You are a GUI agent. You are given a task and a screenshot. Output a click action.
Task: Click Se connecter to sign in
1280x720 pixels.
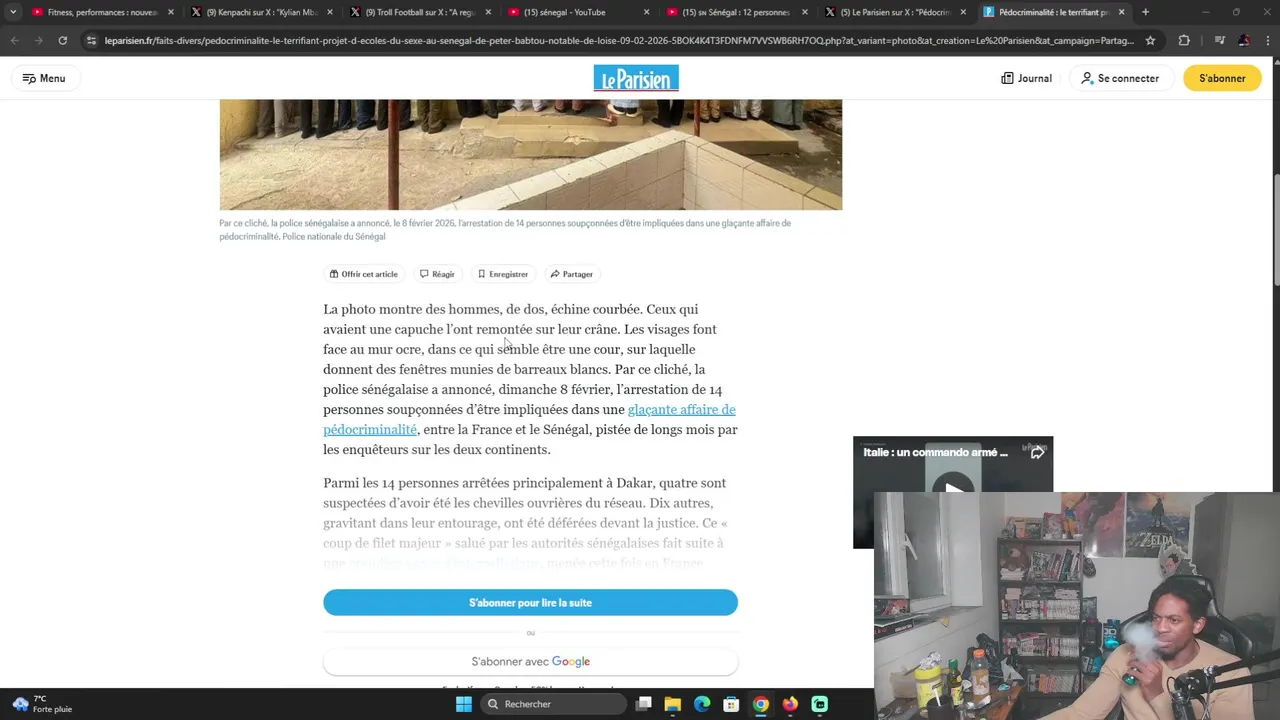[x=1120, y=78]
